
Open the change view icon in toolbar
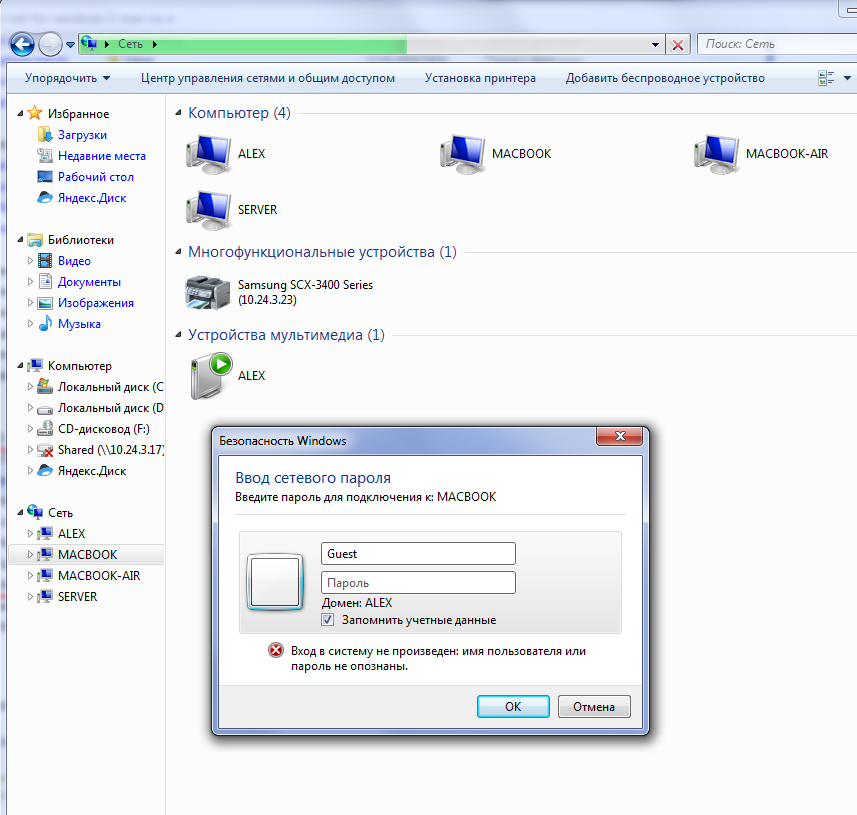(x=826, y=78)
